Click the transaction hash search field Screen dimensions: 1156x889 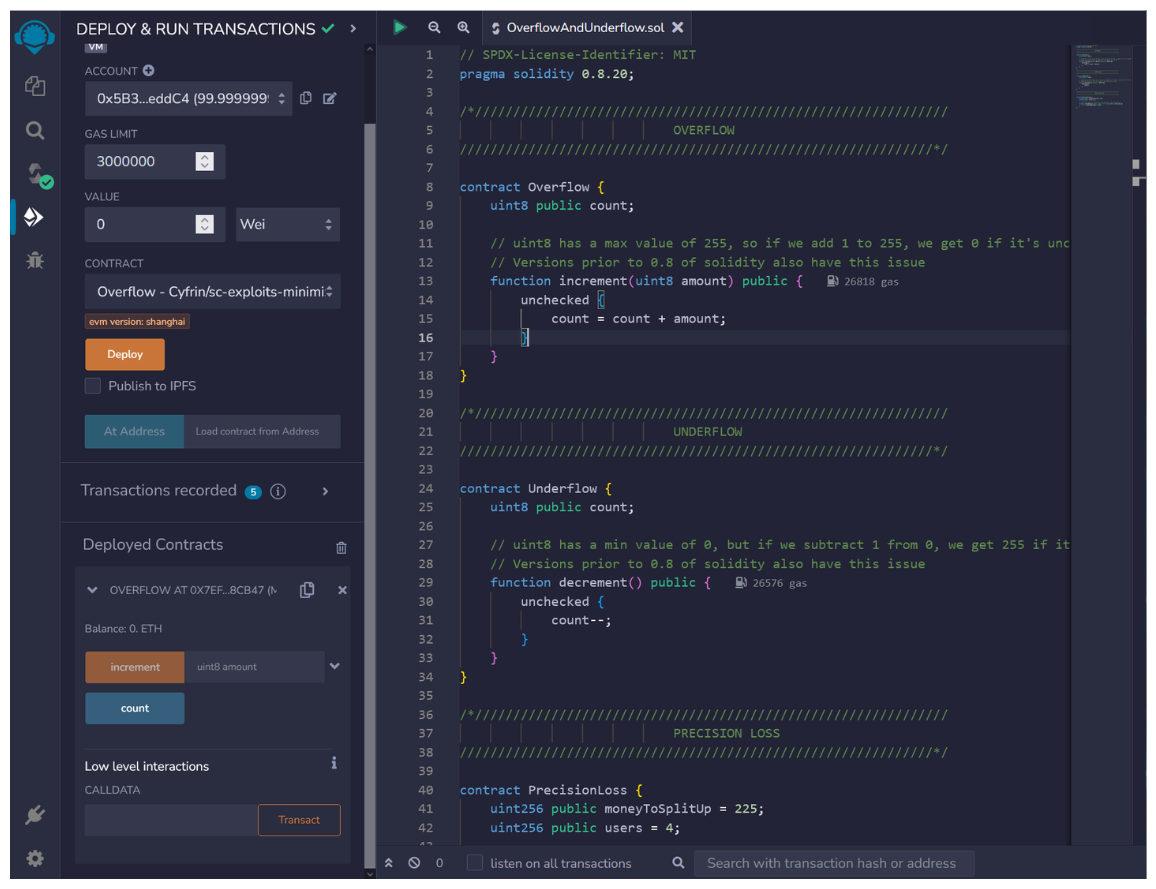[x=832, y=863]
